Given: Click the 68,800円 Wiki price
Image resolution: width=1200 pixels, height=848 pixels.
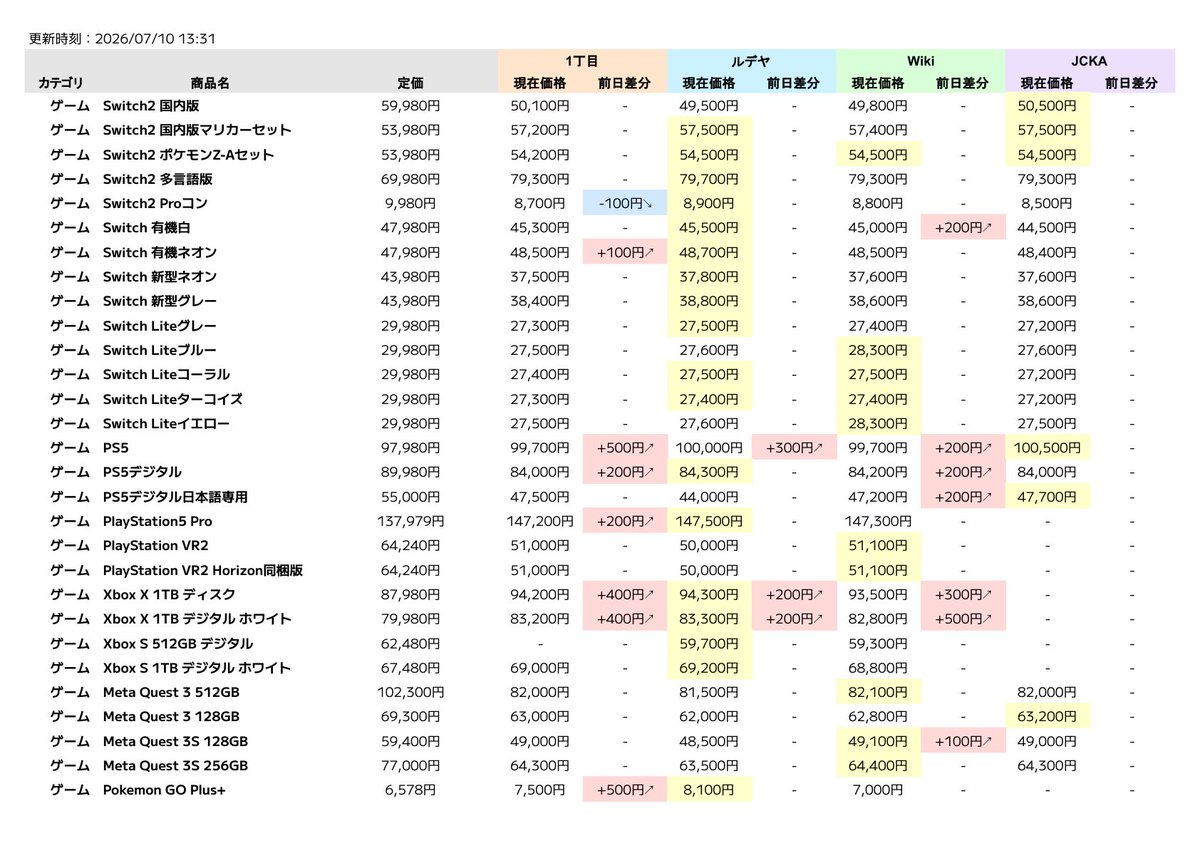Looking at the screenshot, I should coord(878,668).
